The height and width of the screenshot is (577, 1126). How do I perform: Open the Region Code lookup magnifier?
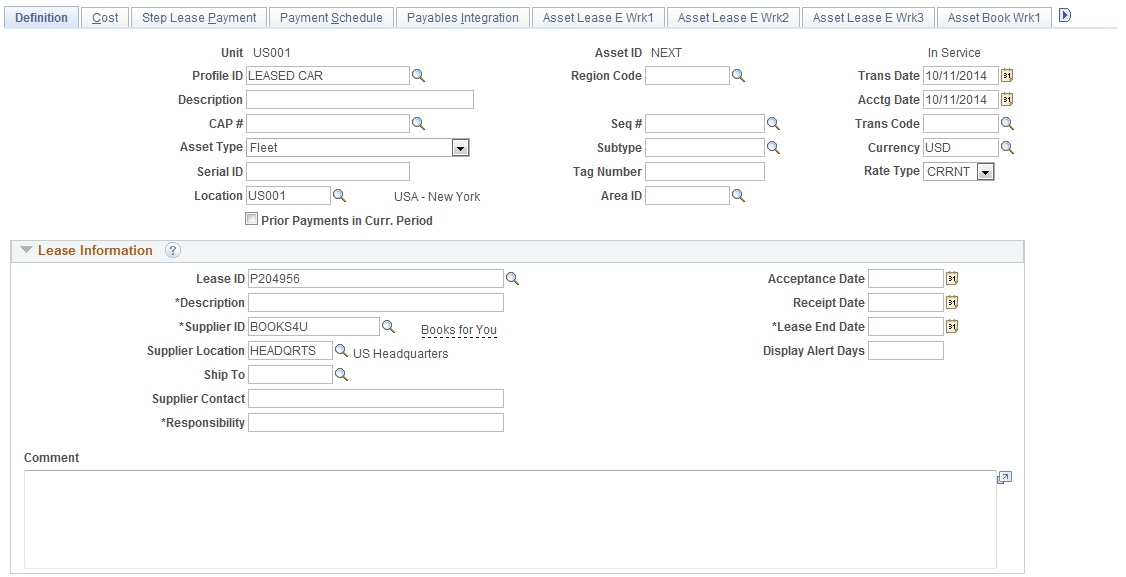click(x=739, y=75)
